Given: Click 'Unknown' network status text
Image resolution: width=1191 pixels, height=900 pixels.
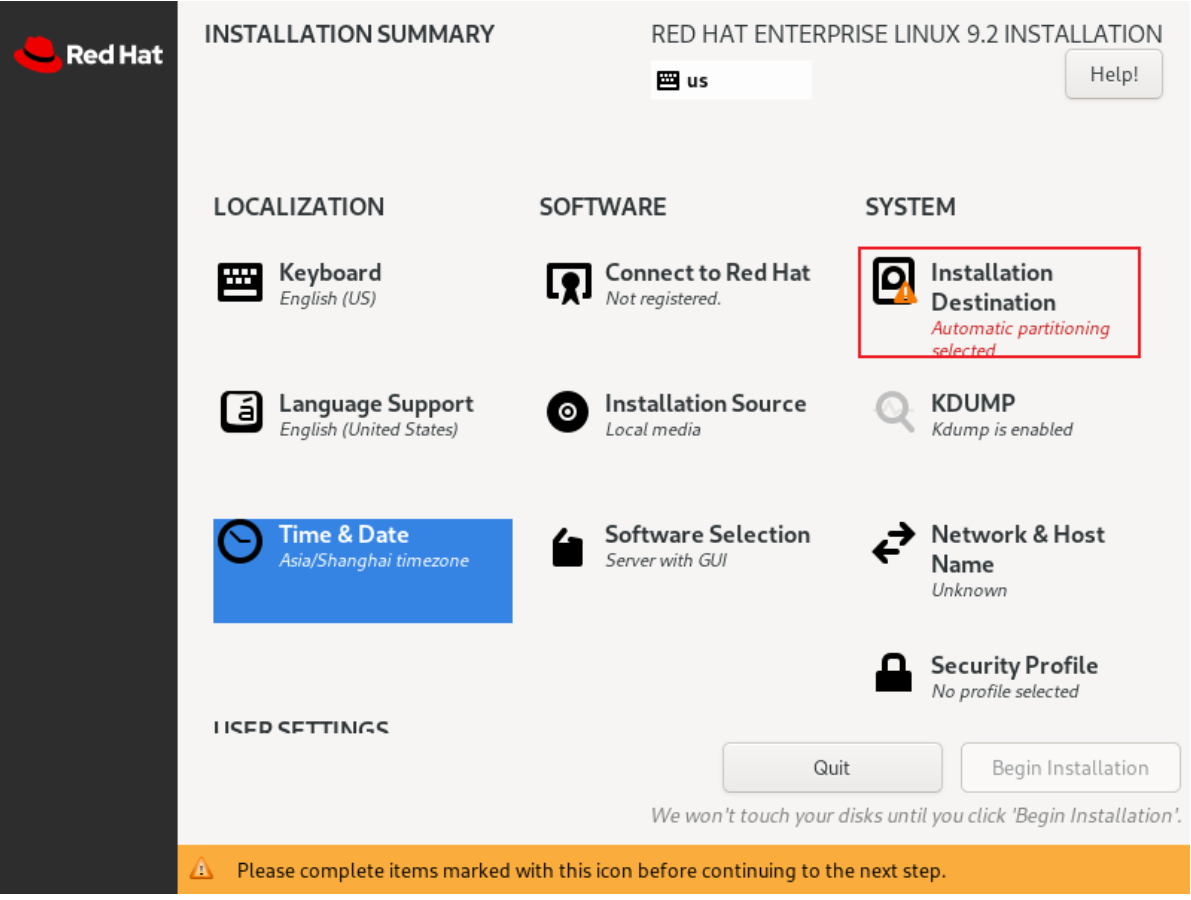Looking at the screenshot, I should click(969, 590).
